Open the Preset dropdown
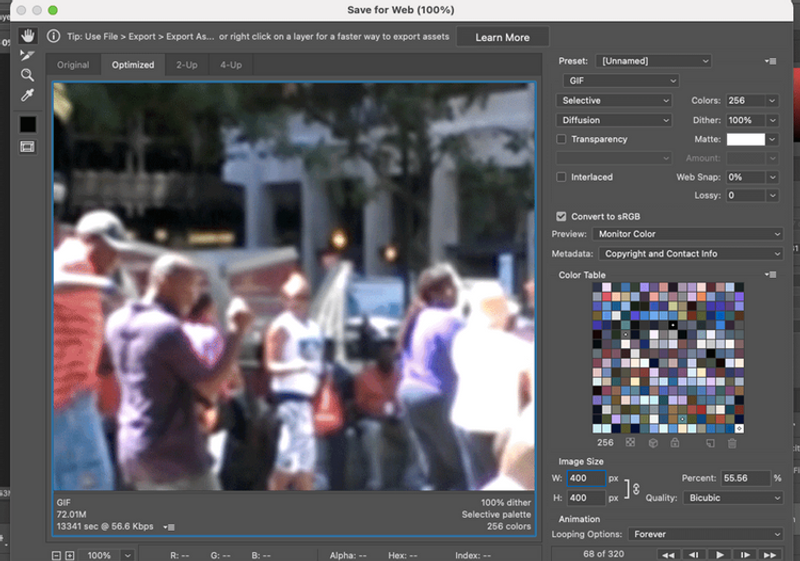 point(654,61)
